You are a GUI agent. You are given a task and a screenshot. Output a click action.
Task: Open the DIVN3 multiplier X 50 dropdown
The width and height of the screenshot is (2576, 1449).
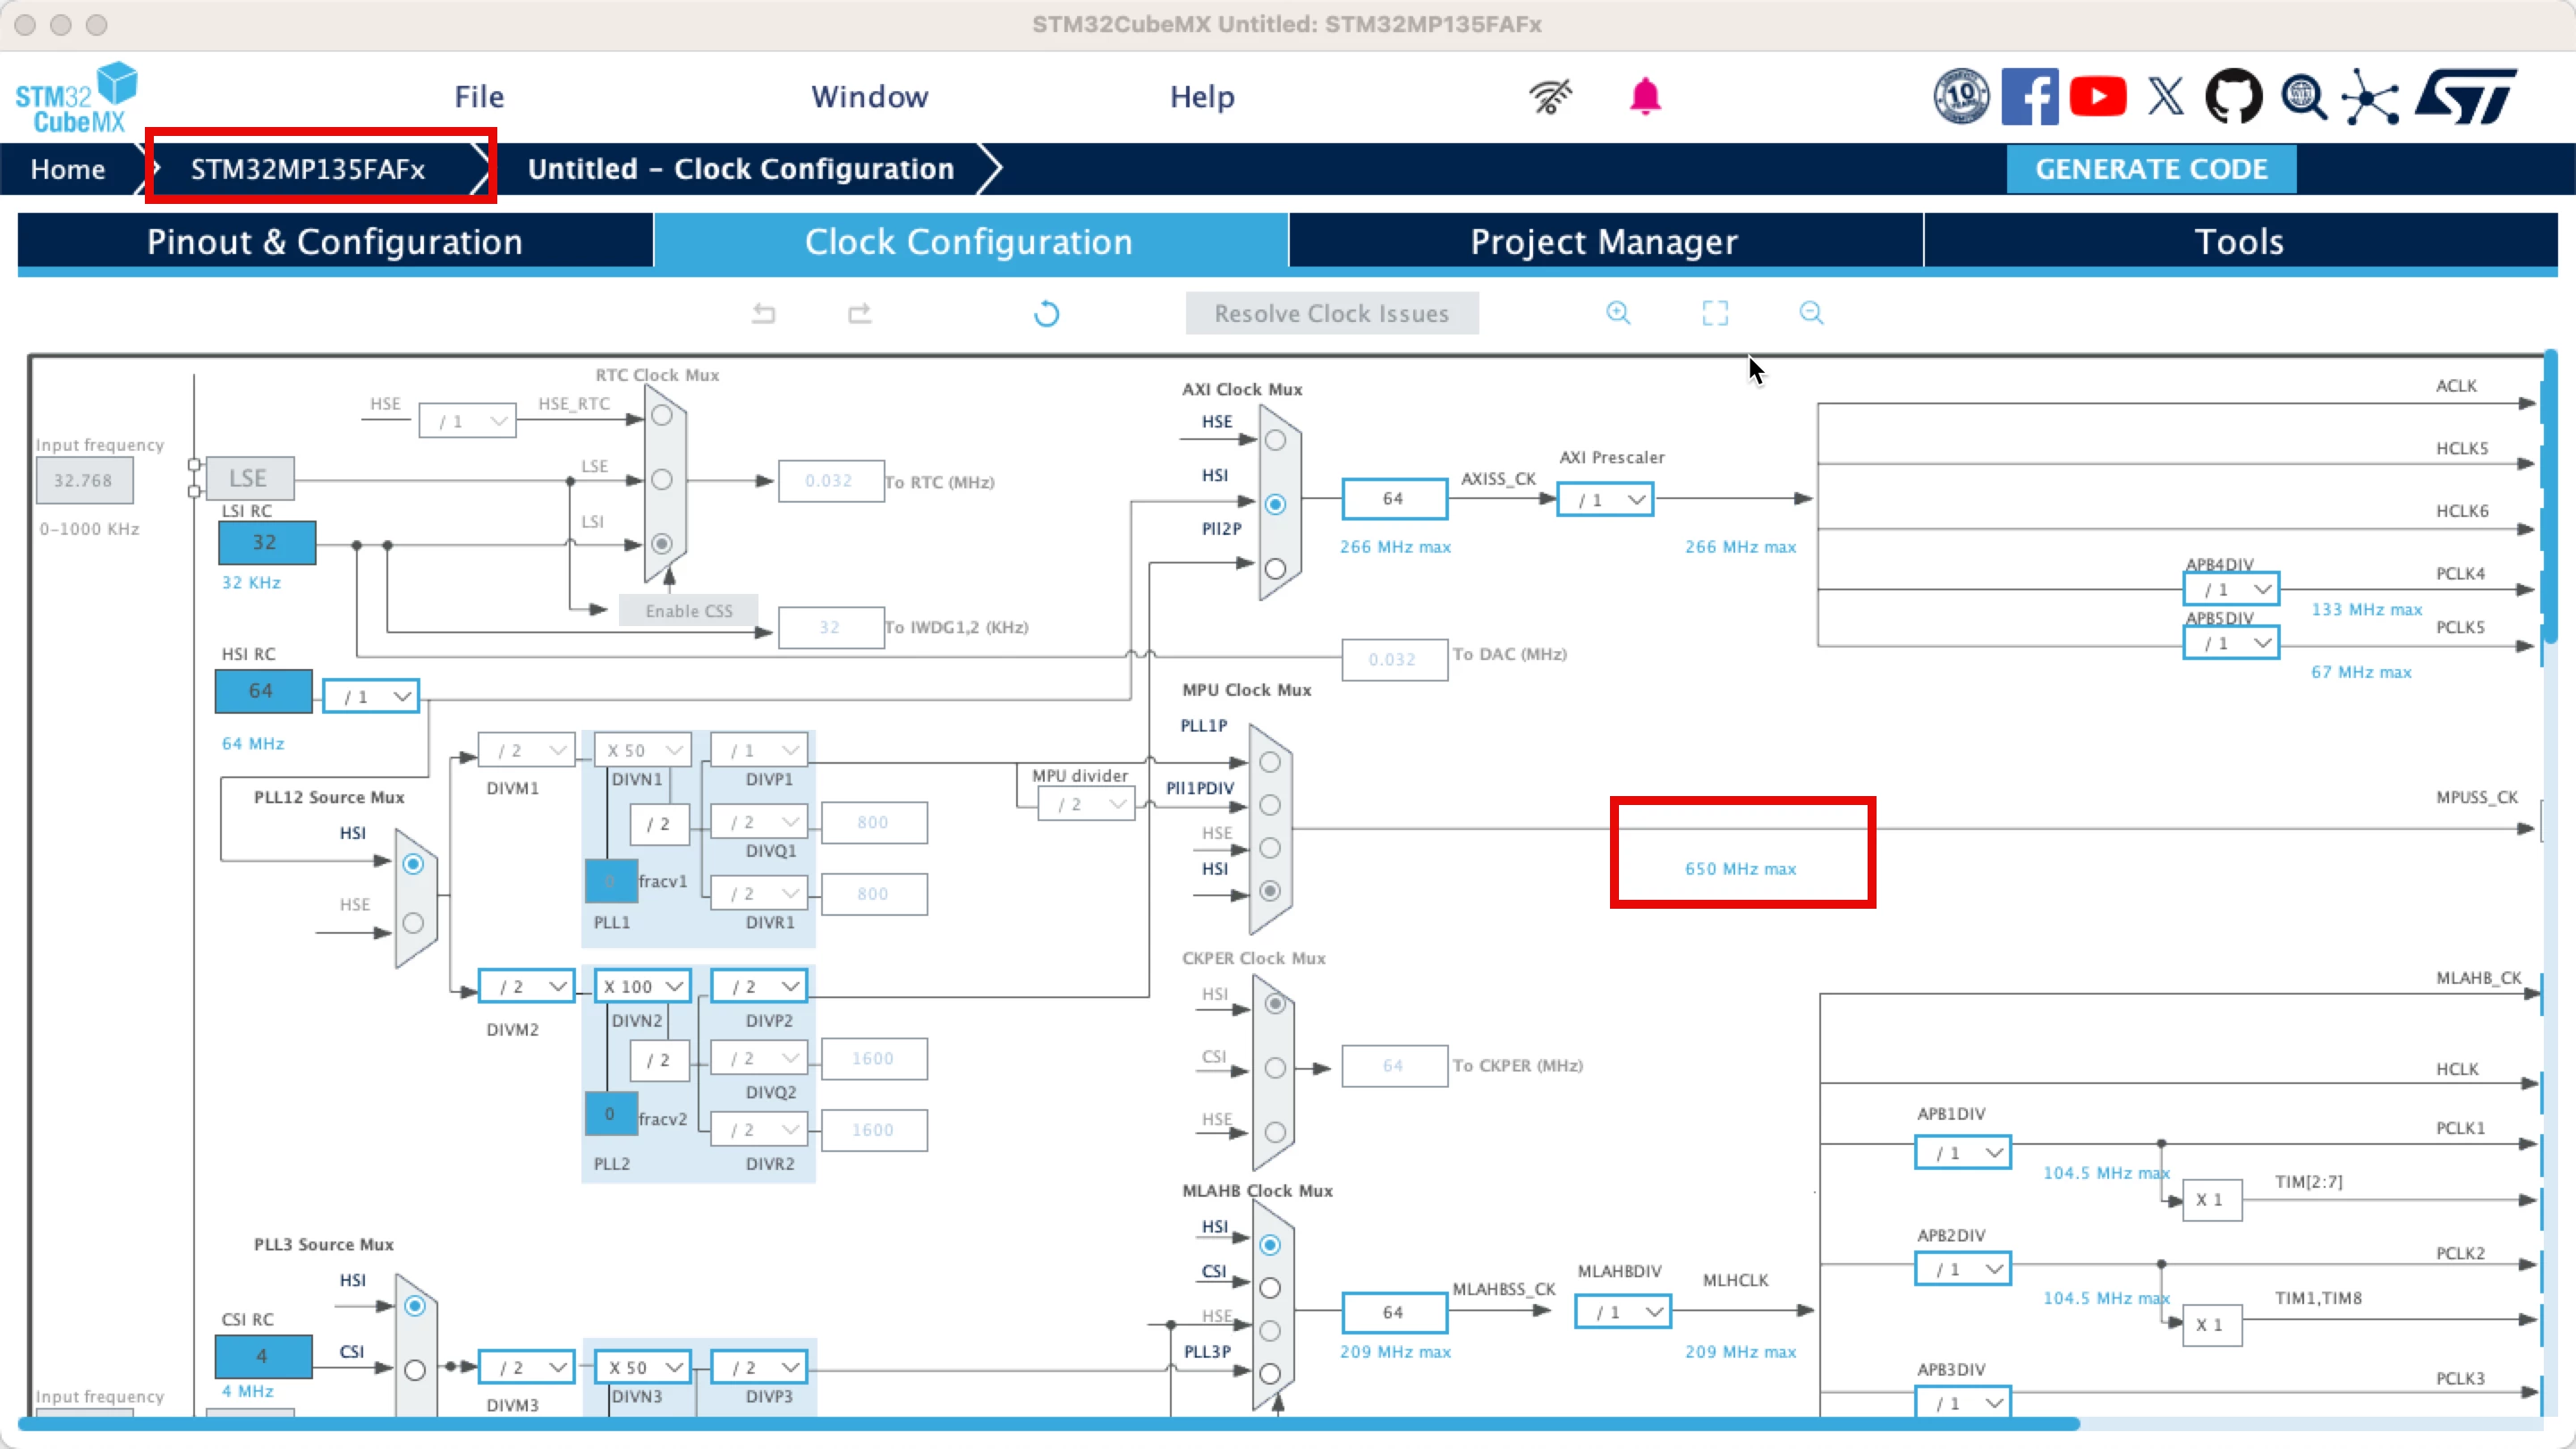point(642,1367)
